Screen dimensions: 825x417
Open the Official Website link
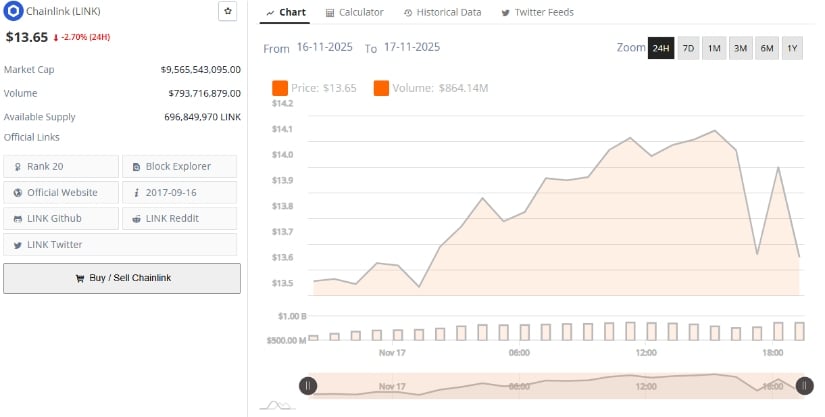(x=61, y=192)
